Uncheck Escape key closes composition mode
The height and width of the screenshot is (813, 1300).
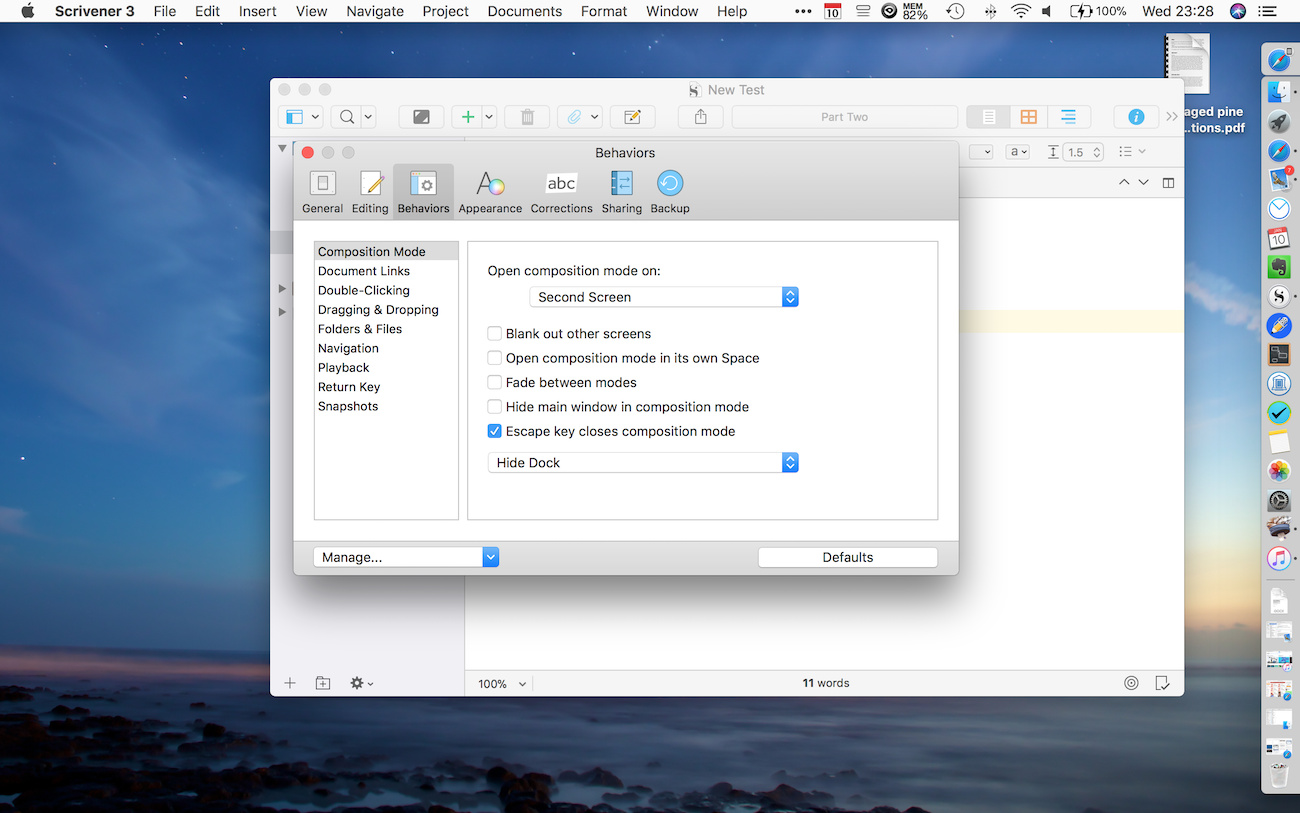tap(494, 431)
